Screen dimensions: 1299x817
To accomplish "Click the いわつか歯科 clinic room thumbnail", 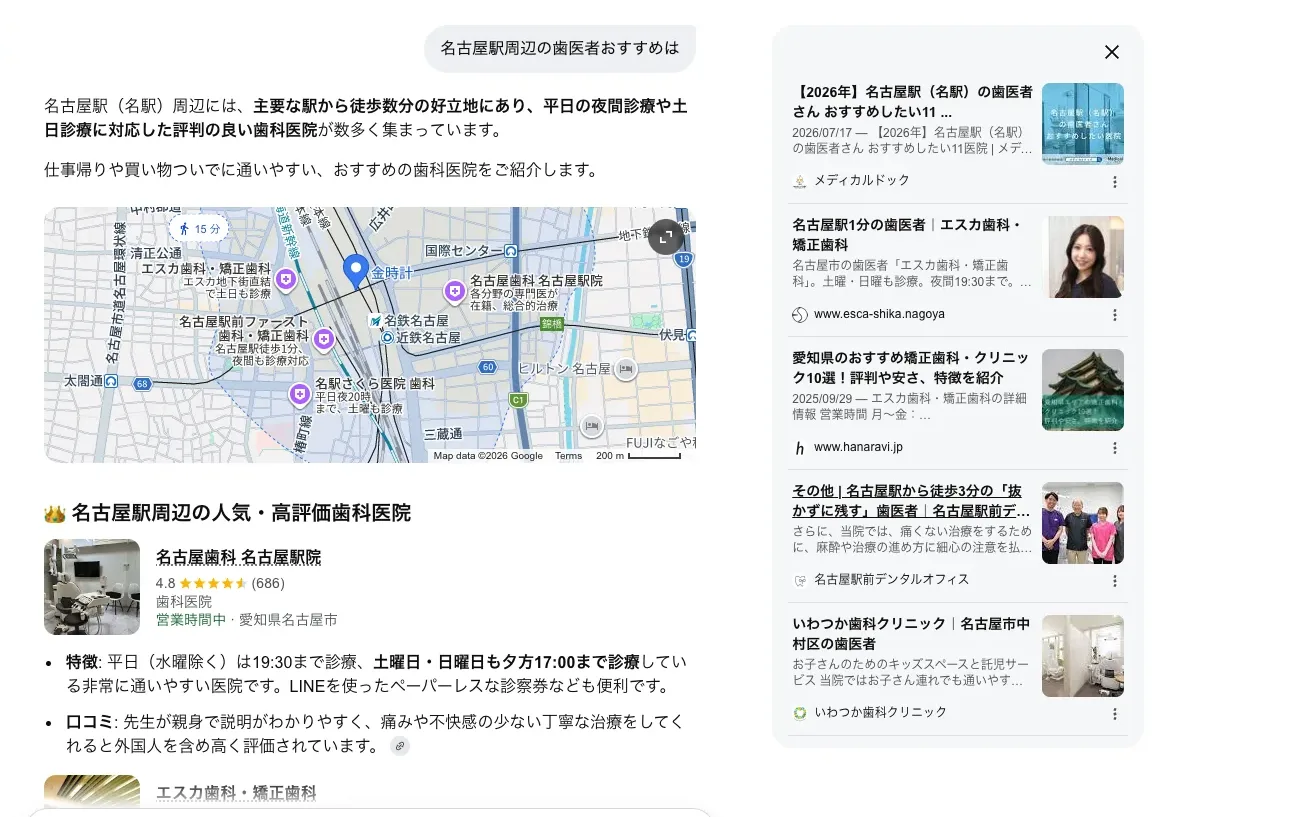I will 1083,656.
